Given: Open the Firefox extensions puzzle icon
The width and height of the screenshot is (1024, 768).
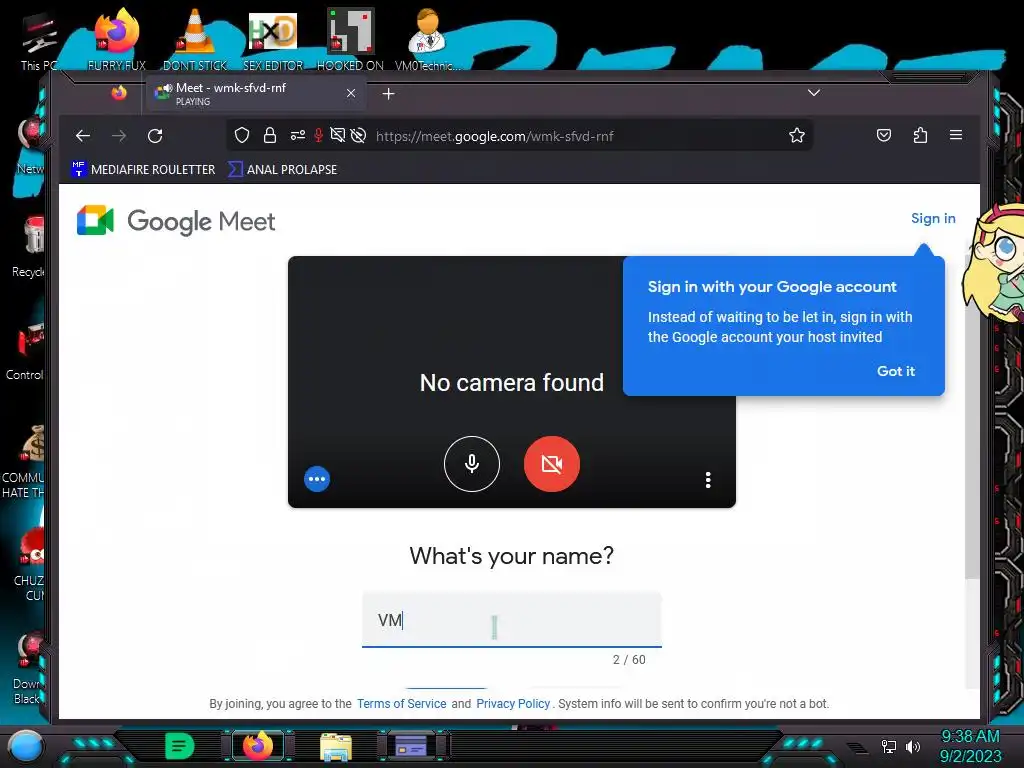Looking at the screenshot, I should click(920, 135).
